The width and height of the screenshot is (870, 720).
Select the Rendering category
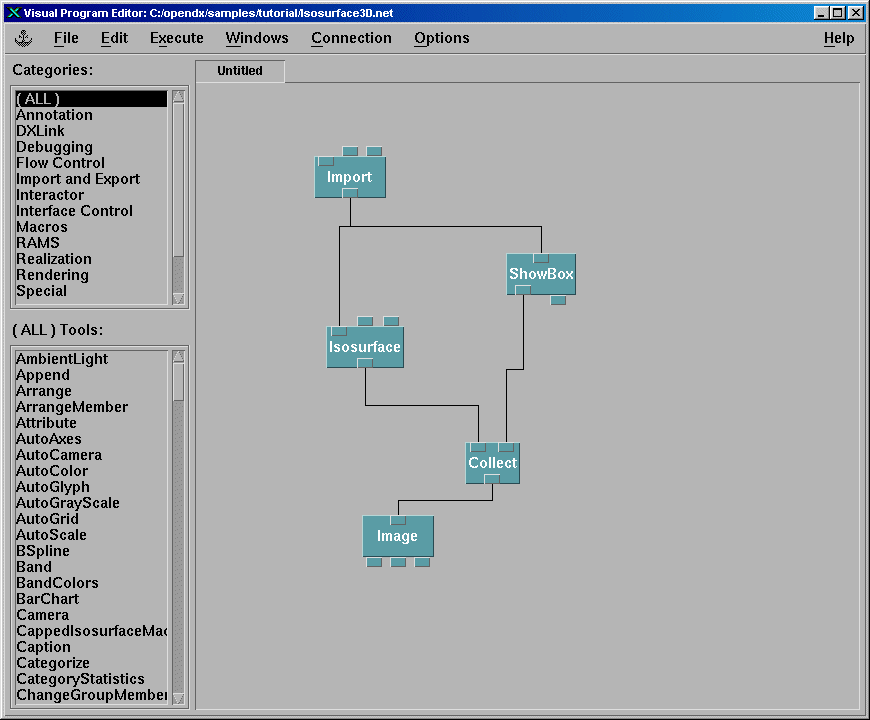click(x=52, y=275)
